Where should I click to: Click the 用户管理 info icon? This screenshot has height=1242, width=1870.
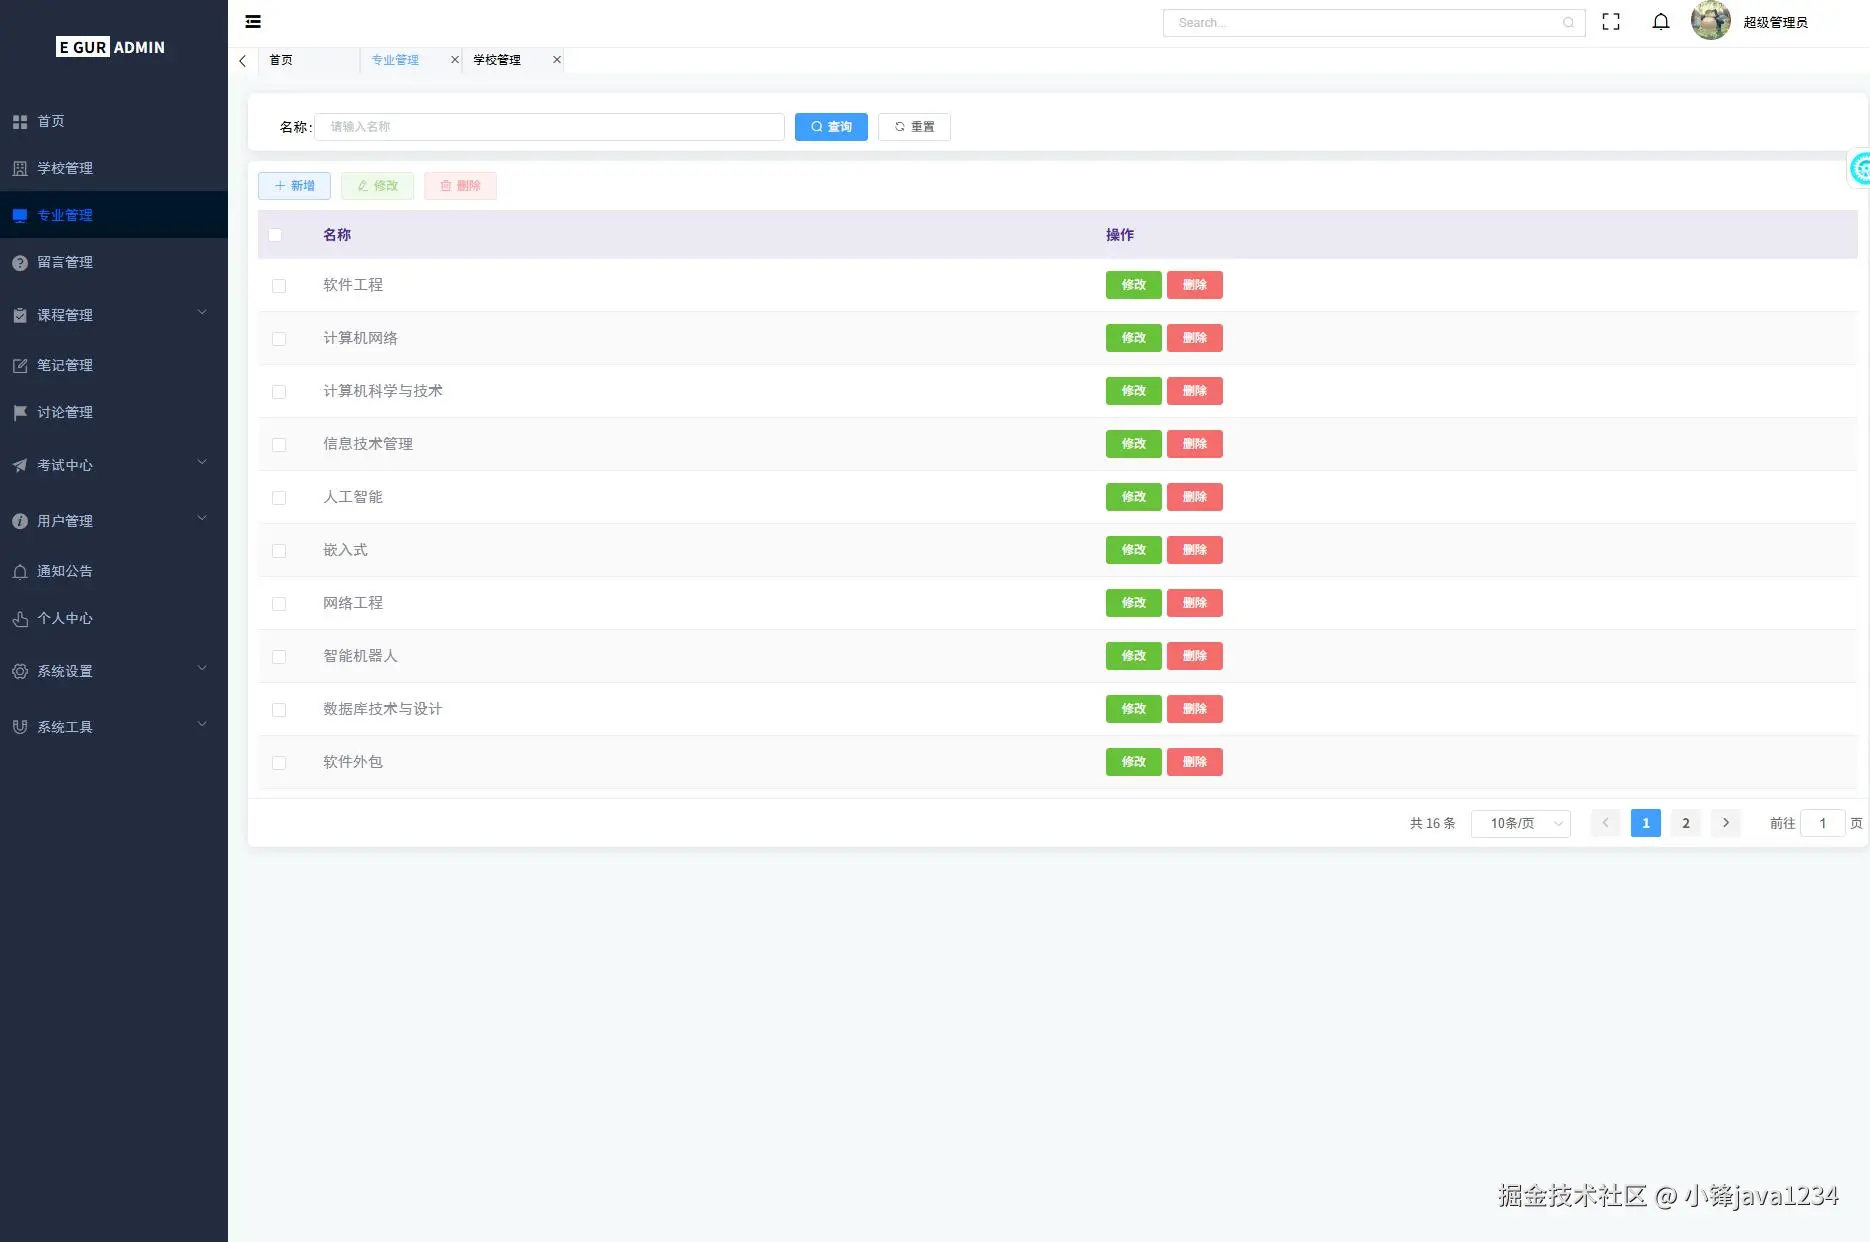[20, 522]
